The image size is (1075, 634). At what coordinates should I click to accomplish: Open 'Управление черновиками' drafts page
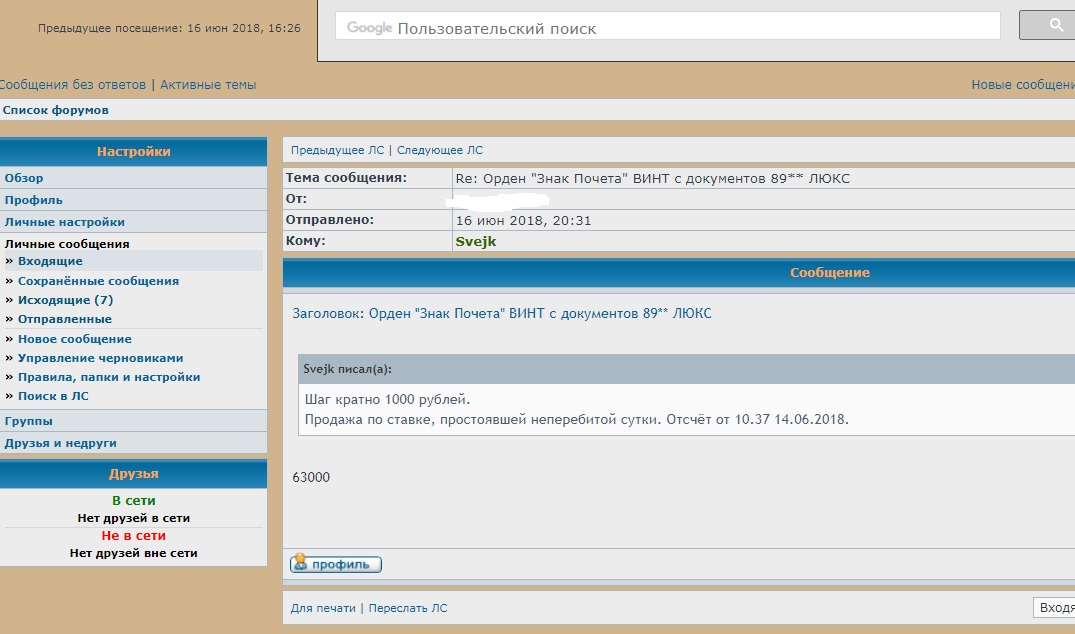[x=100, y=358]
